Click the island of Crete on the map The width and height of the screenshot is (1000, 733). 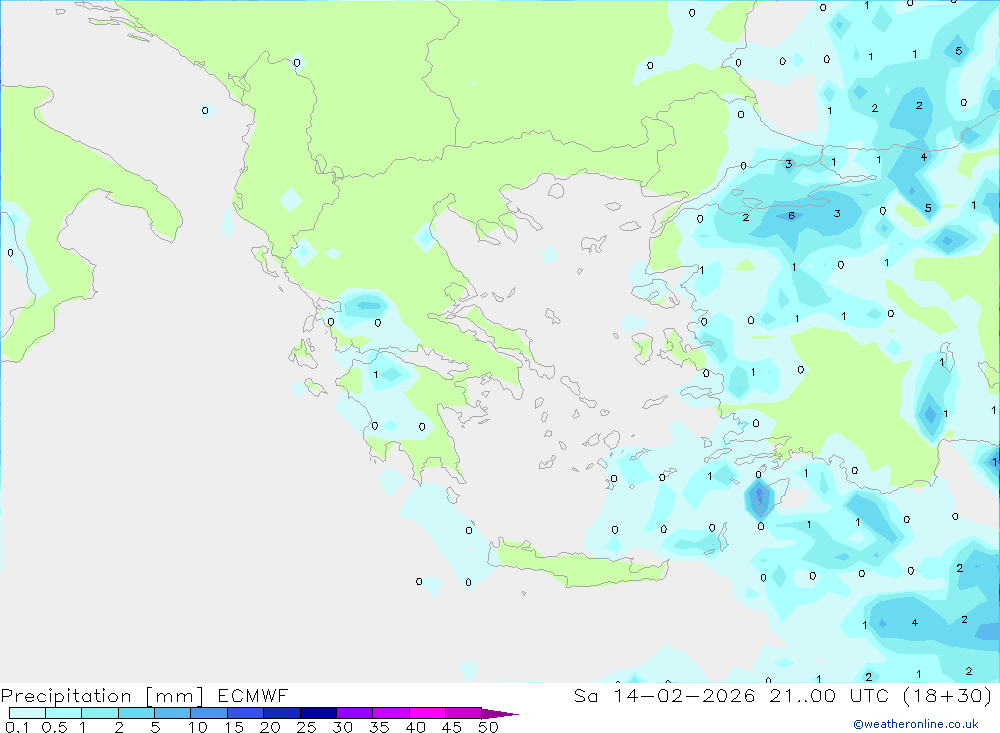coord(577,563)
